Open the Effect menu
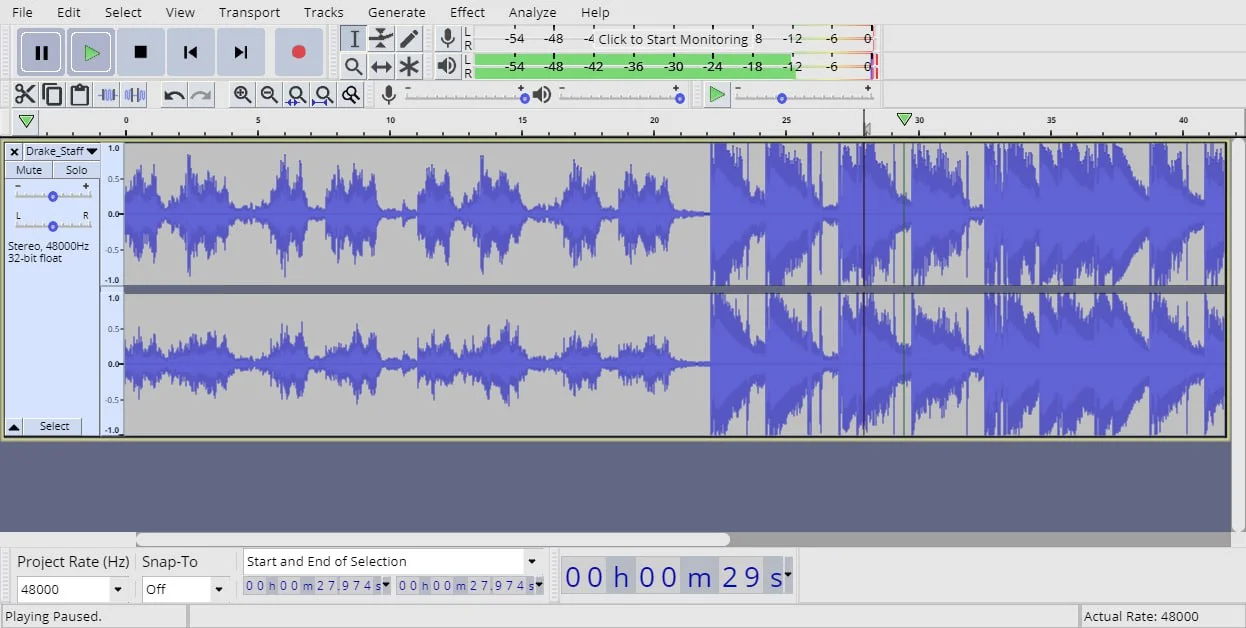 [x=467, y=12]
